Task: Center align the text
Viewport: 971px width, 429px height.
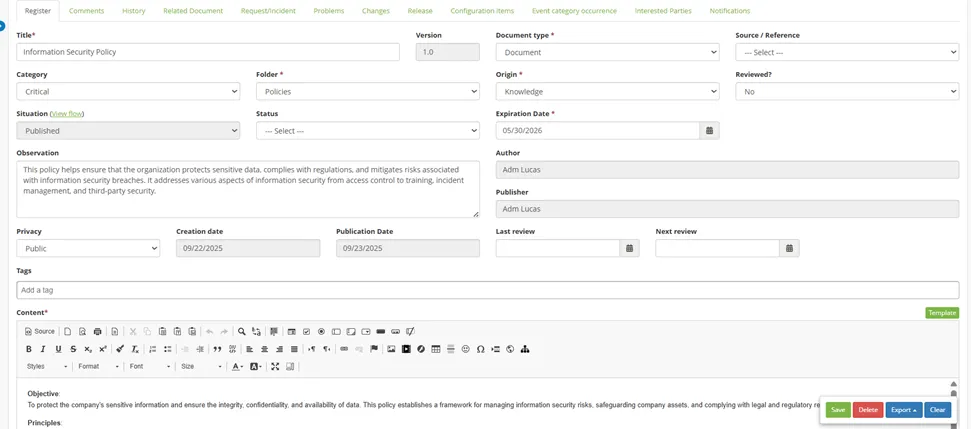Action: click(x=265, y=349)
